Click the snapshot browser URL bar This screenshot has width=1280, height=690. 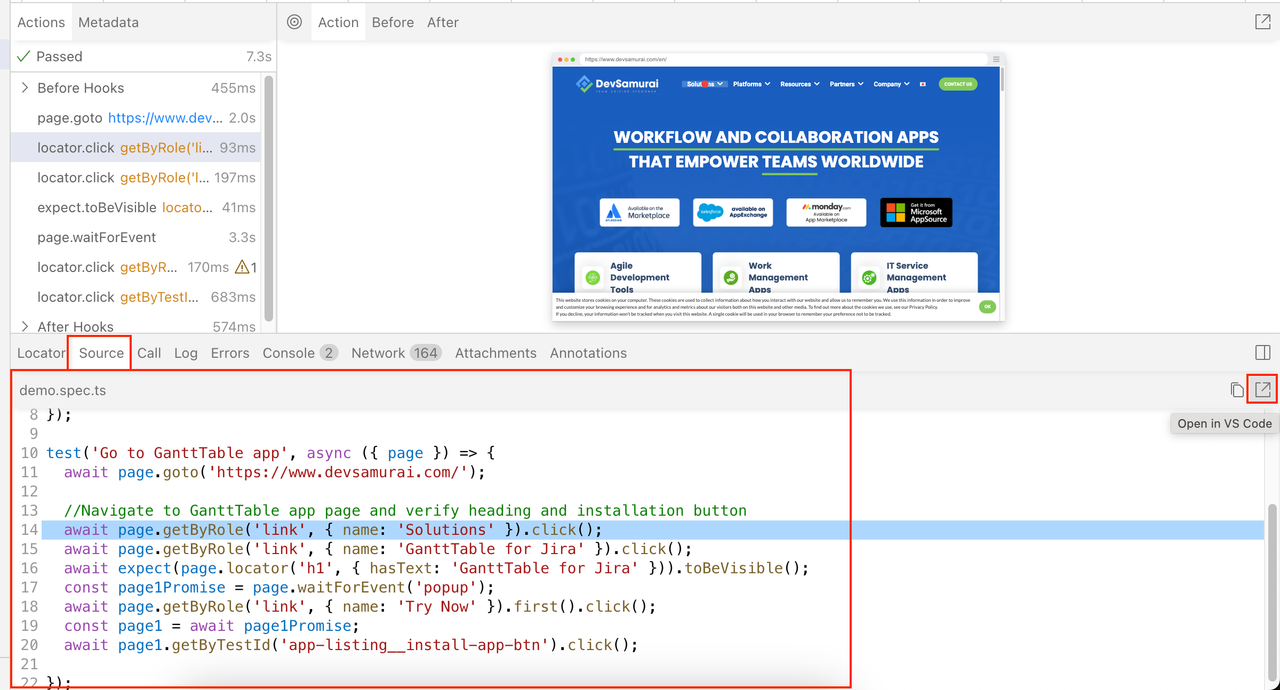click(x=784, y=59)
